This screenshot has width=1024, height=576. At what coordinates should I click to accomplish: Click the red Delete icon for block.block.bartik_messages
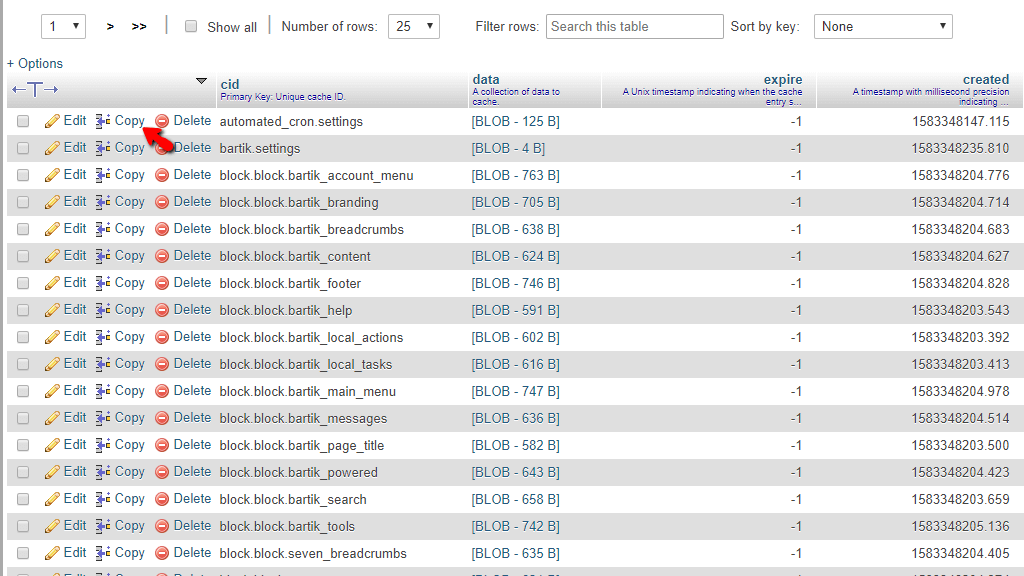(x=162, y=418)
